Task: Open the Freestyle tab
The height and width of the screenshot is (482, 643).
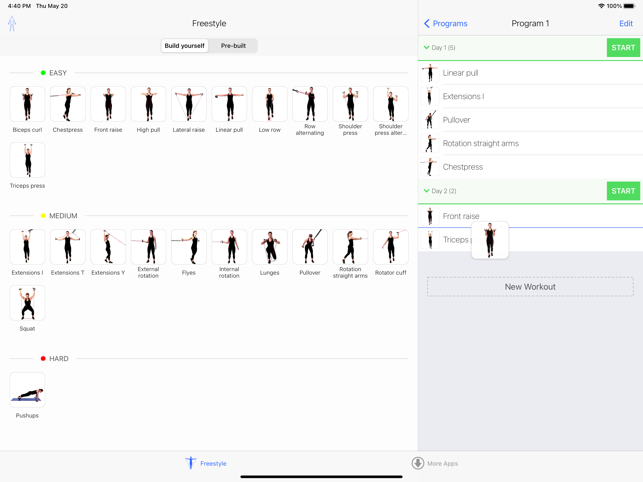Action: (206, 463)
